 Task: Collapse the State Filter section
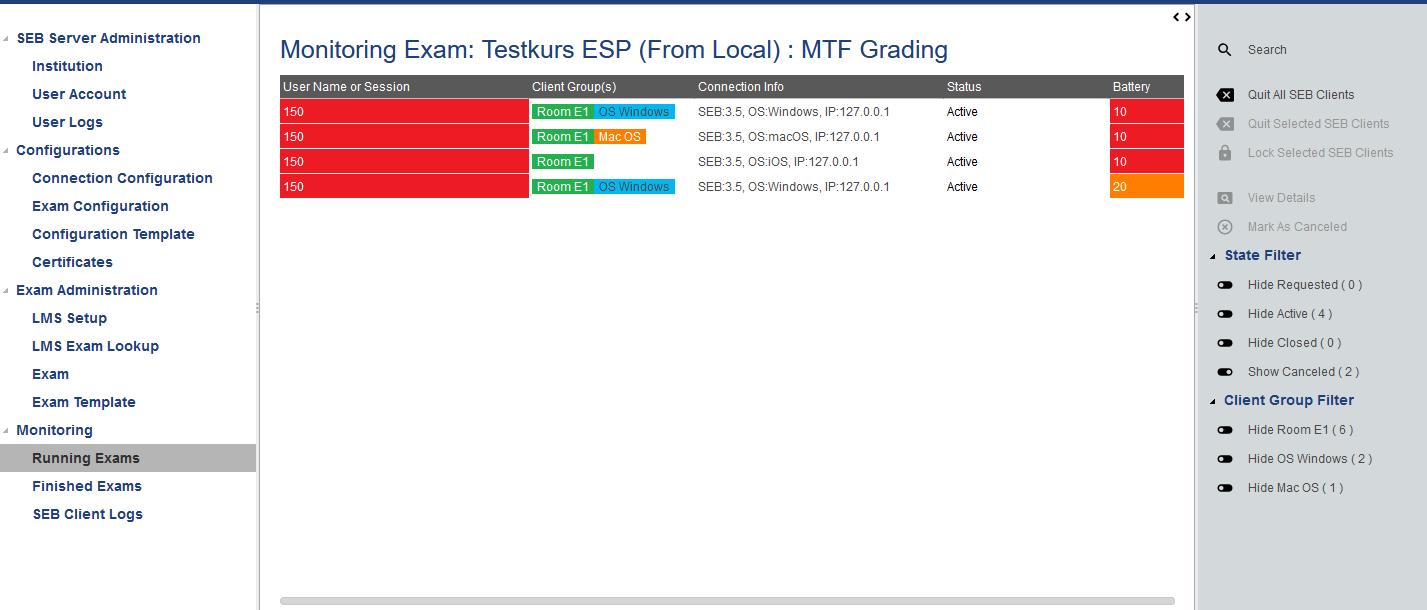pos(1213,256)
